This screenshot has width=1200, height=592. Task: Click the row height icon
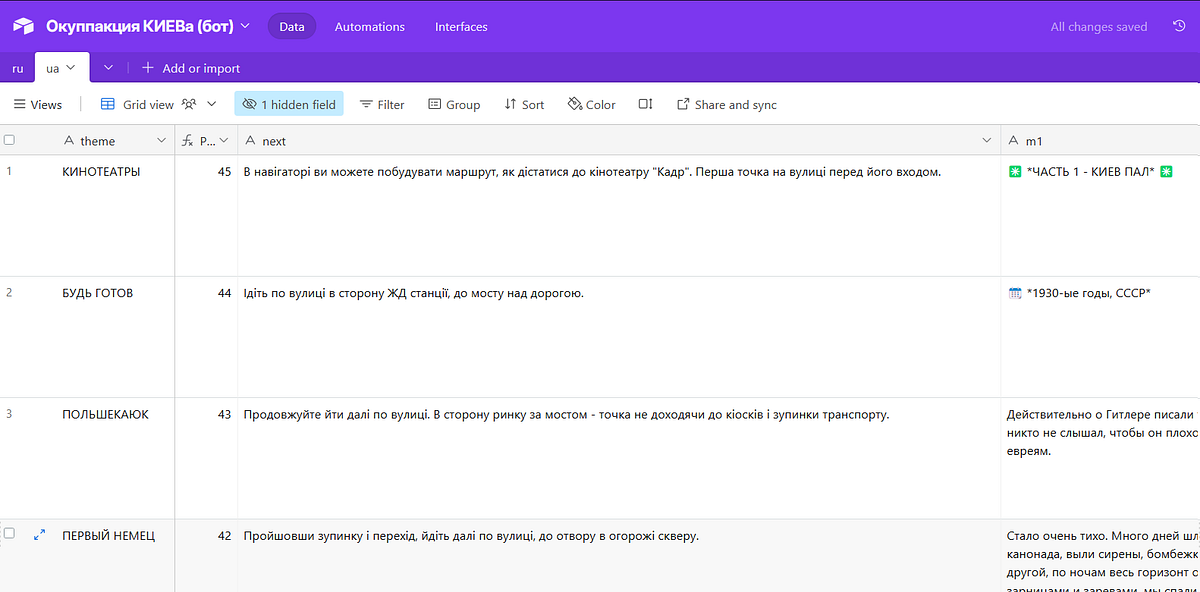coord(646,104)
